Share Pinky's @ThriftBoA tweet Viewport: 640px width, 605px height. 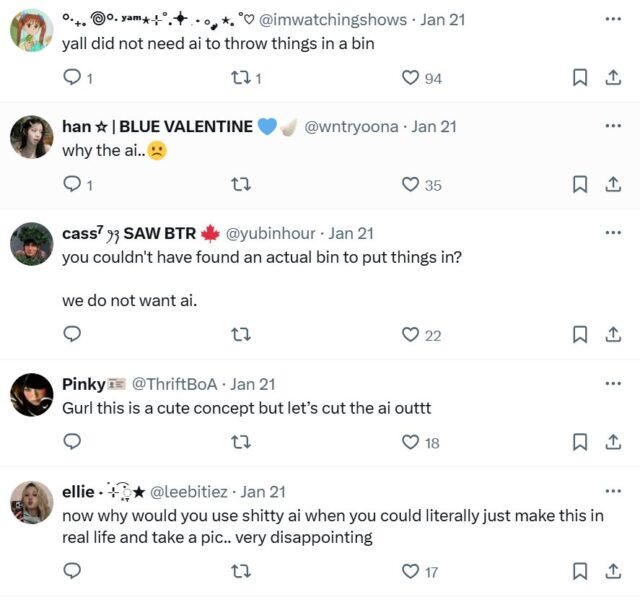(x=613, y=442)
